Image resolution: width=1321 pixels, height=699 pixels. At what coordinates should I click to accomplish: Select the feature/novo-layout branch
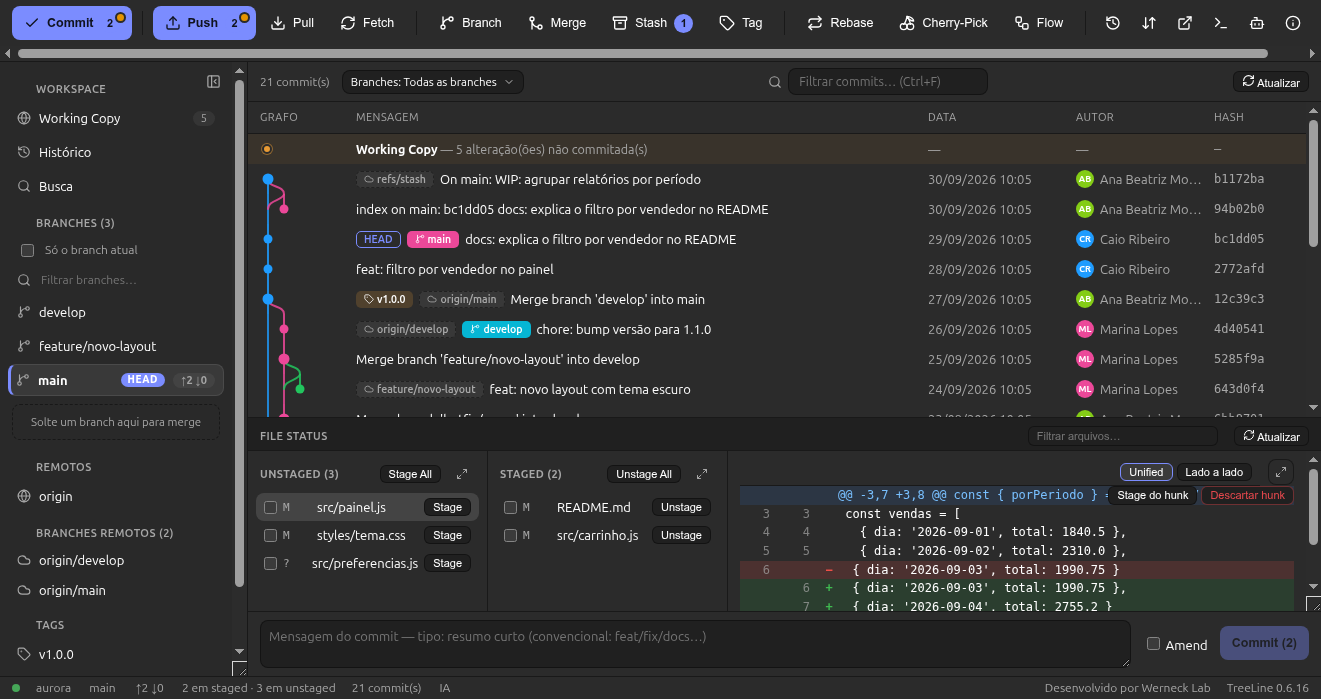coord(116,346)
